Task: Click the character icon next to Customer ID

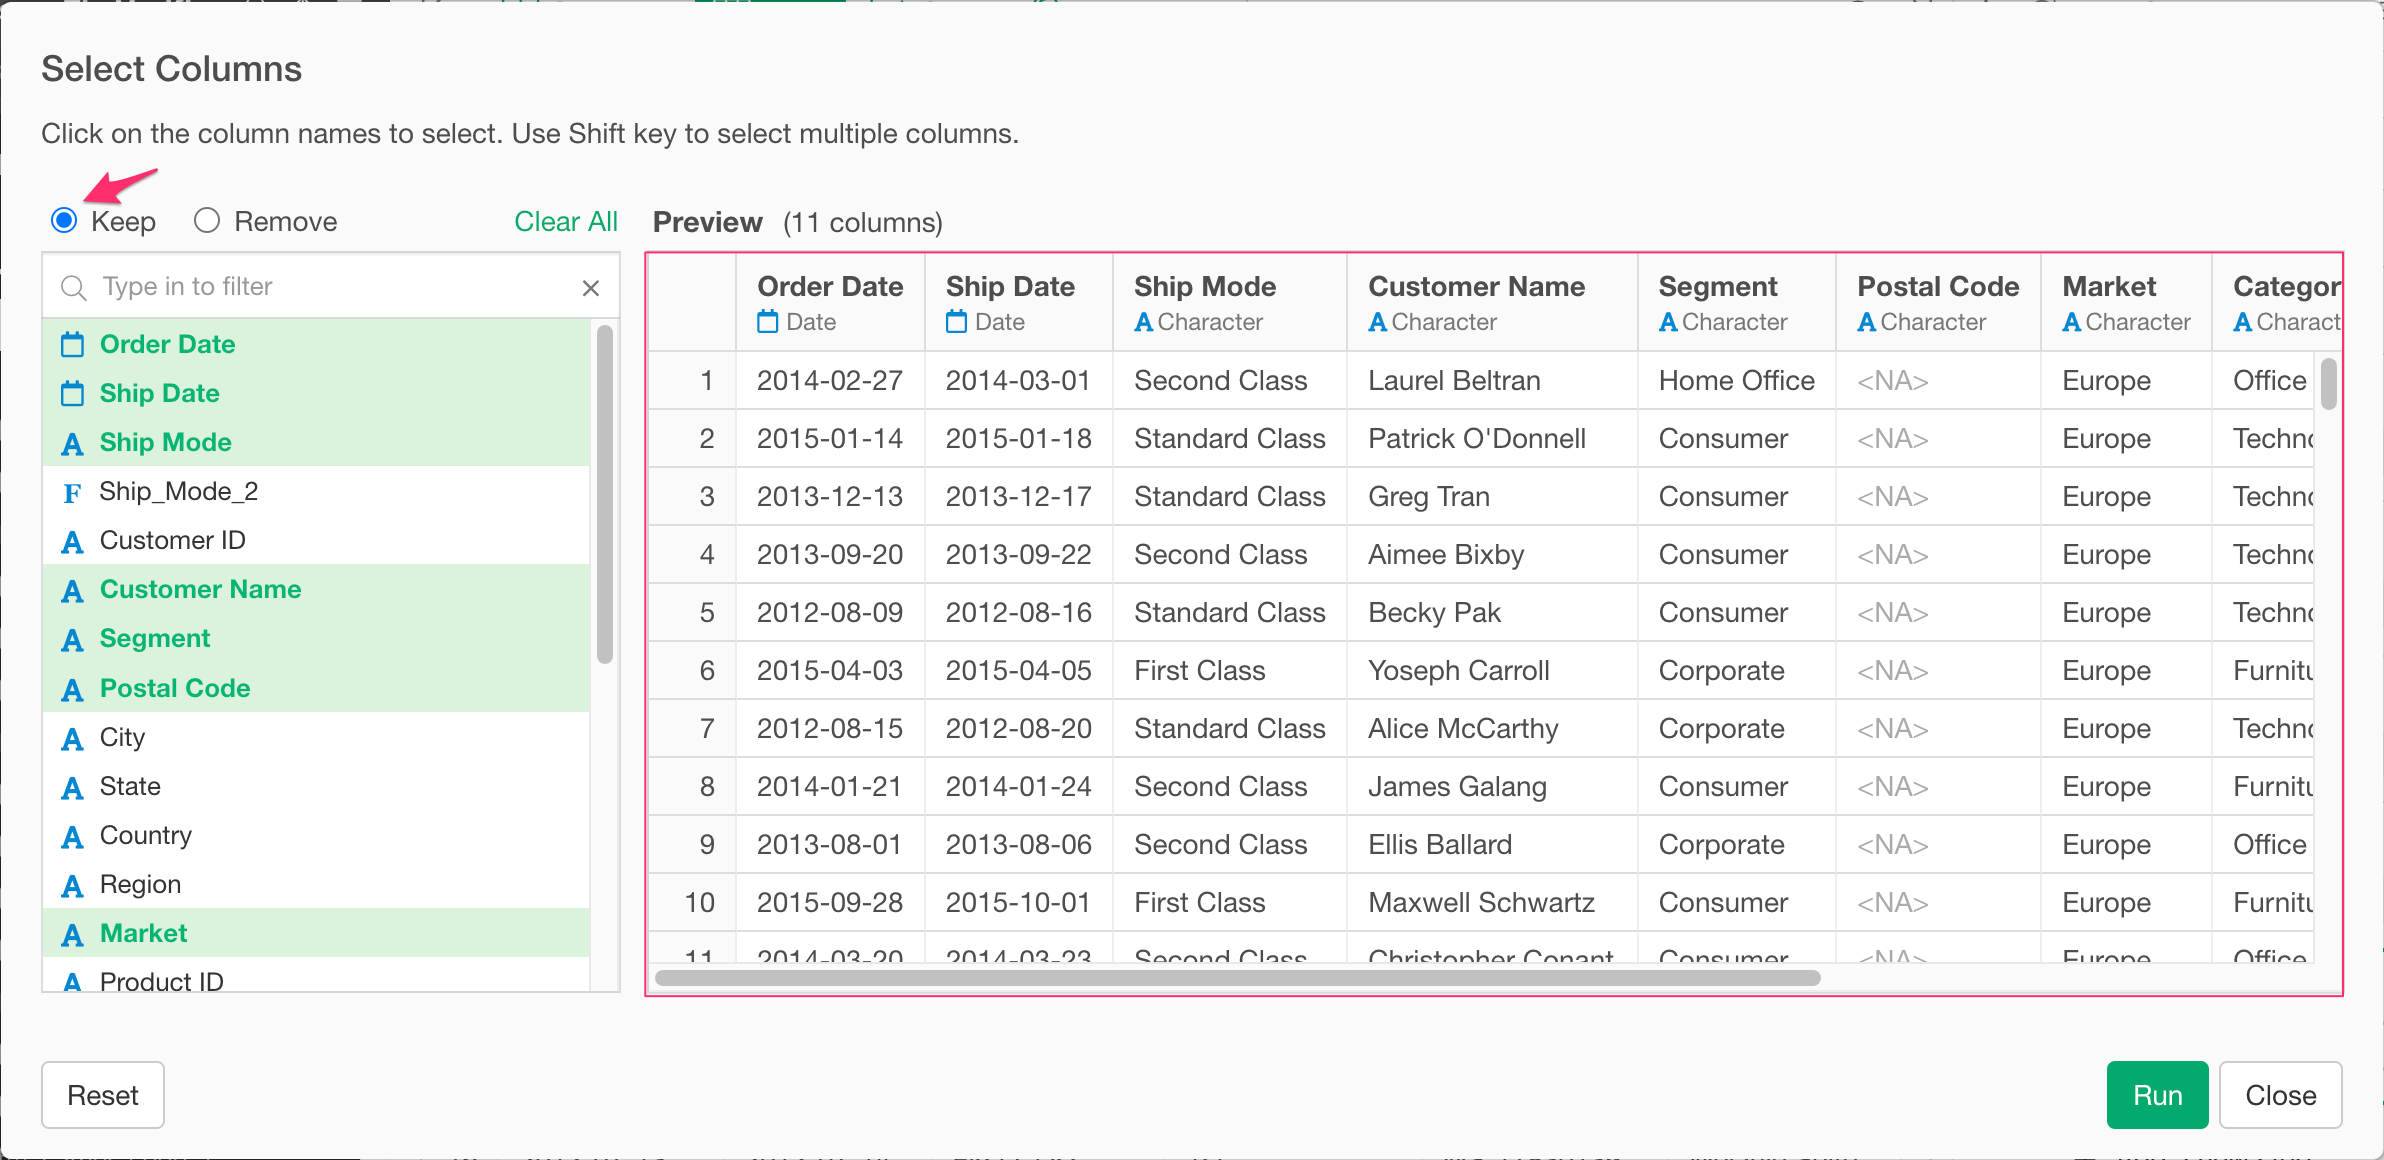Action: [x=72, y=542]
